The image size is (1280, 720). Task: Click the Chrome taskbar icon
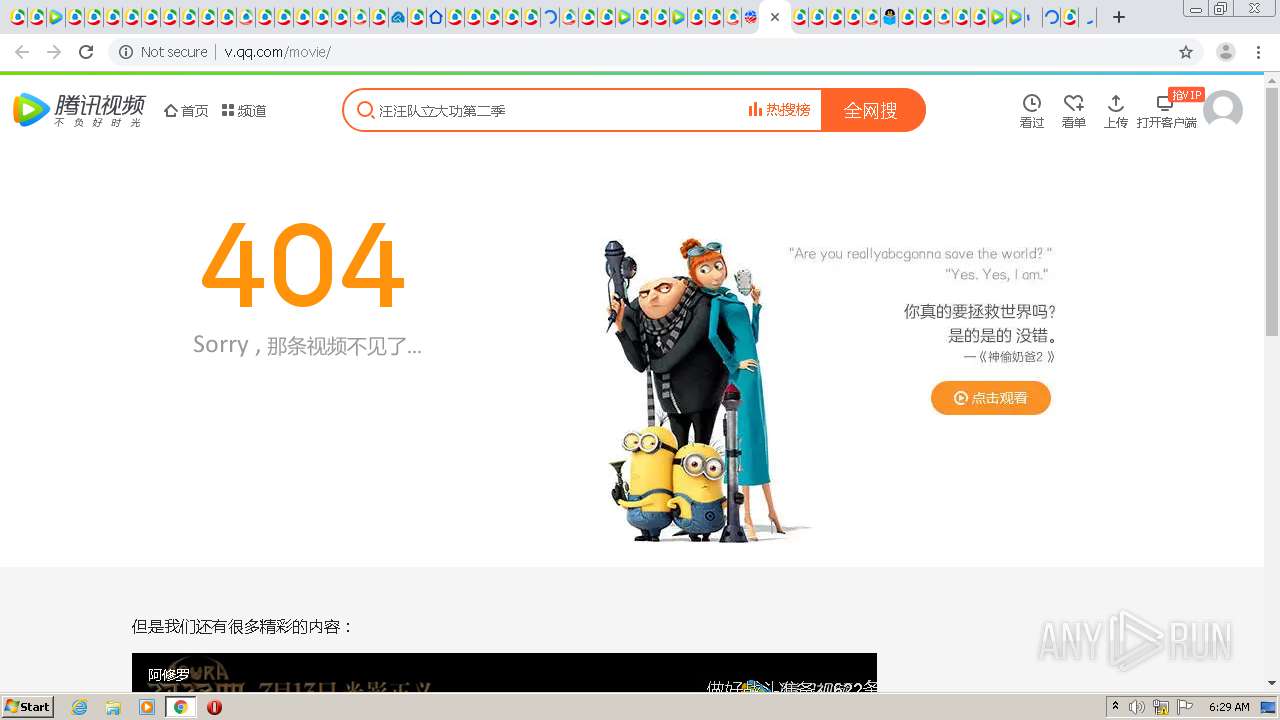181,707
